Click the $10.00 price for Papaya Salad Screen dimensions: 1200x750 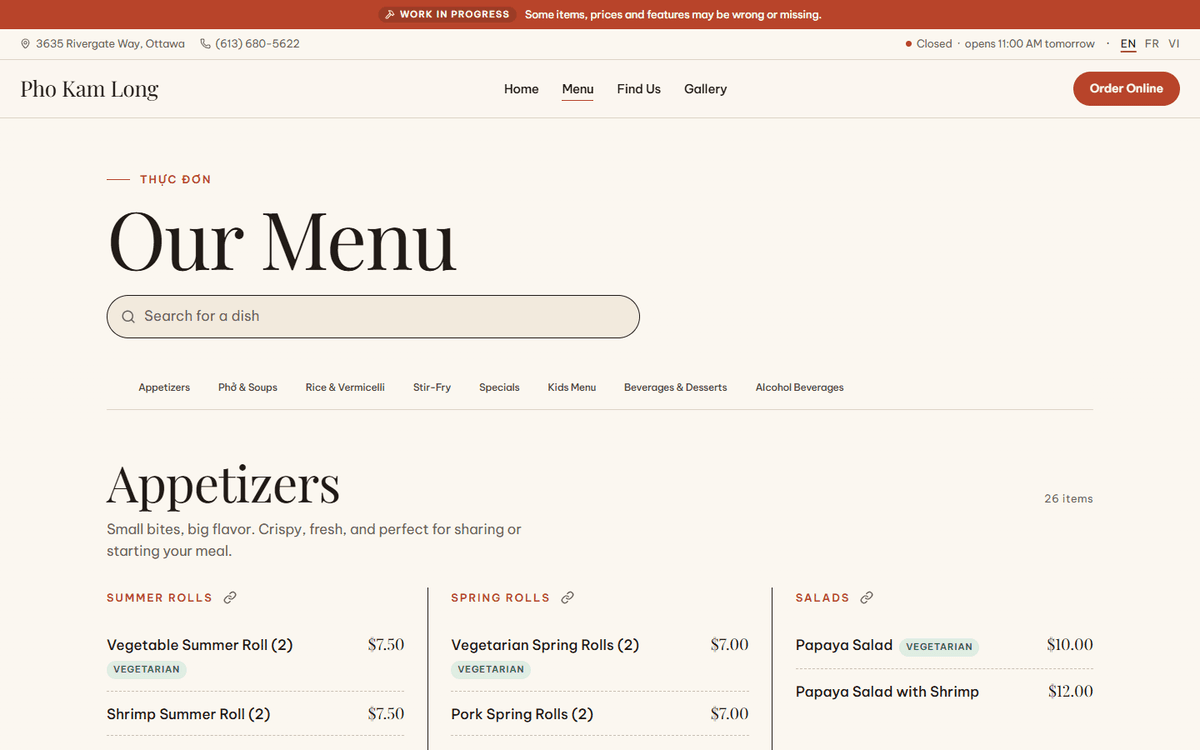[1070, 645]
